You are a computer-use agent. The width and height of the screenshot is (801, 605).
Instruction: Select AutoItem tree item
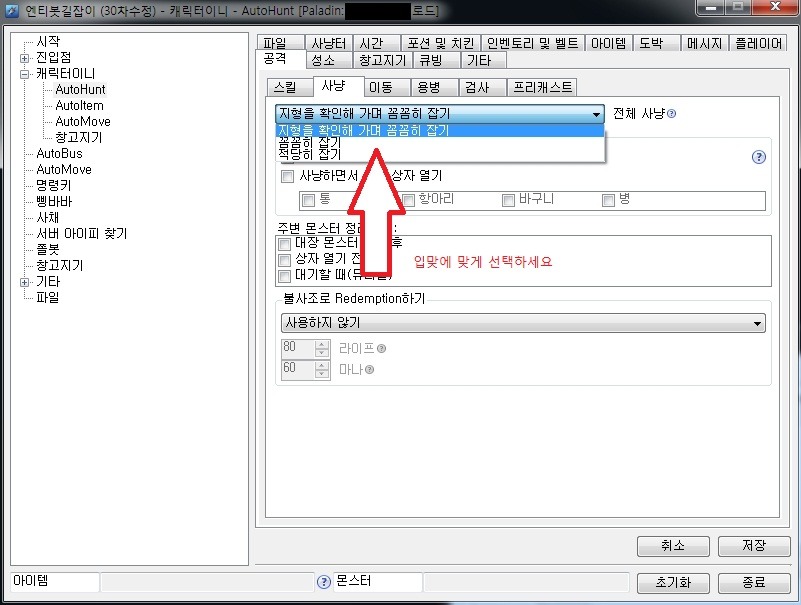79,106
